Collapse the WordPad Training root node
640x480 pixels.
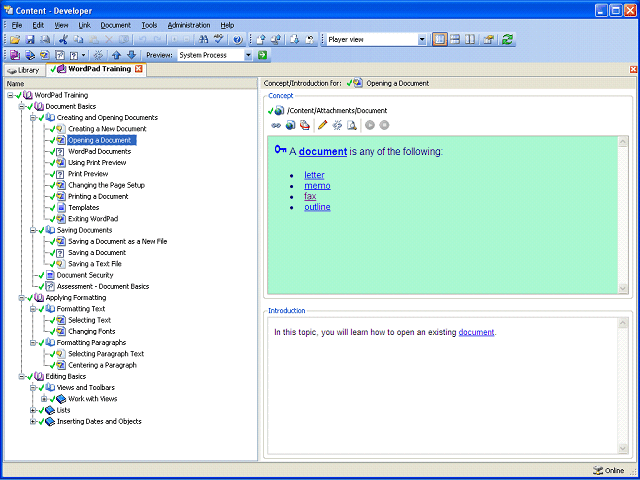(x=10, y=95)
